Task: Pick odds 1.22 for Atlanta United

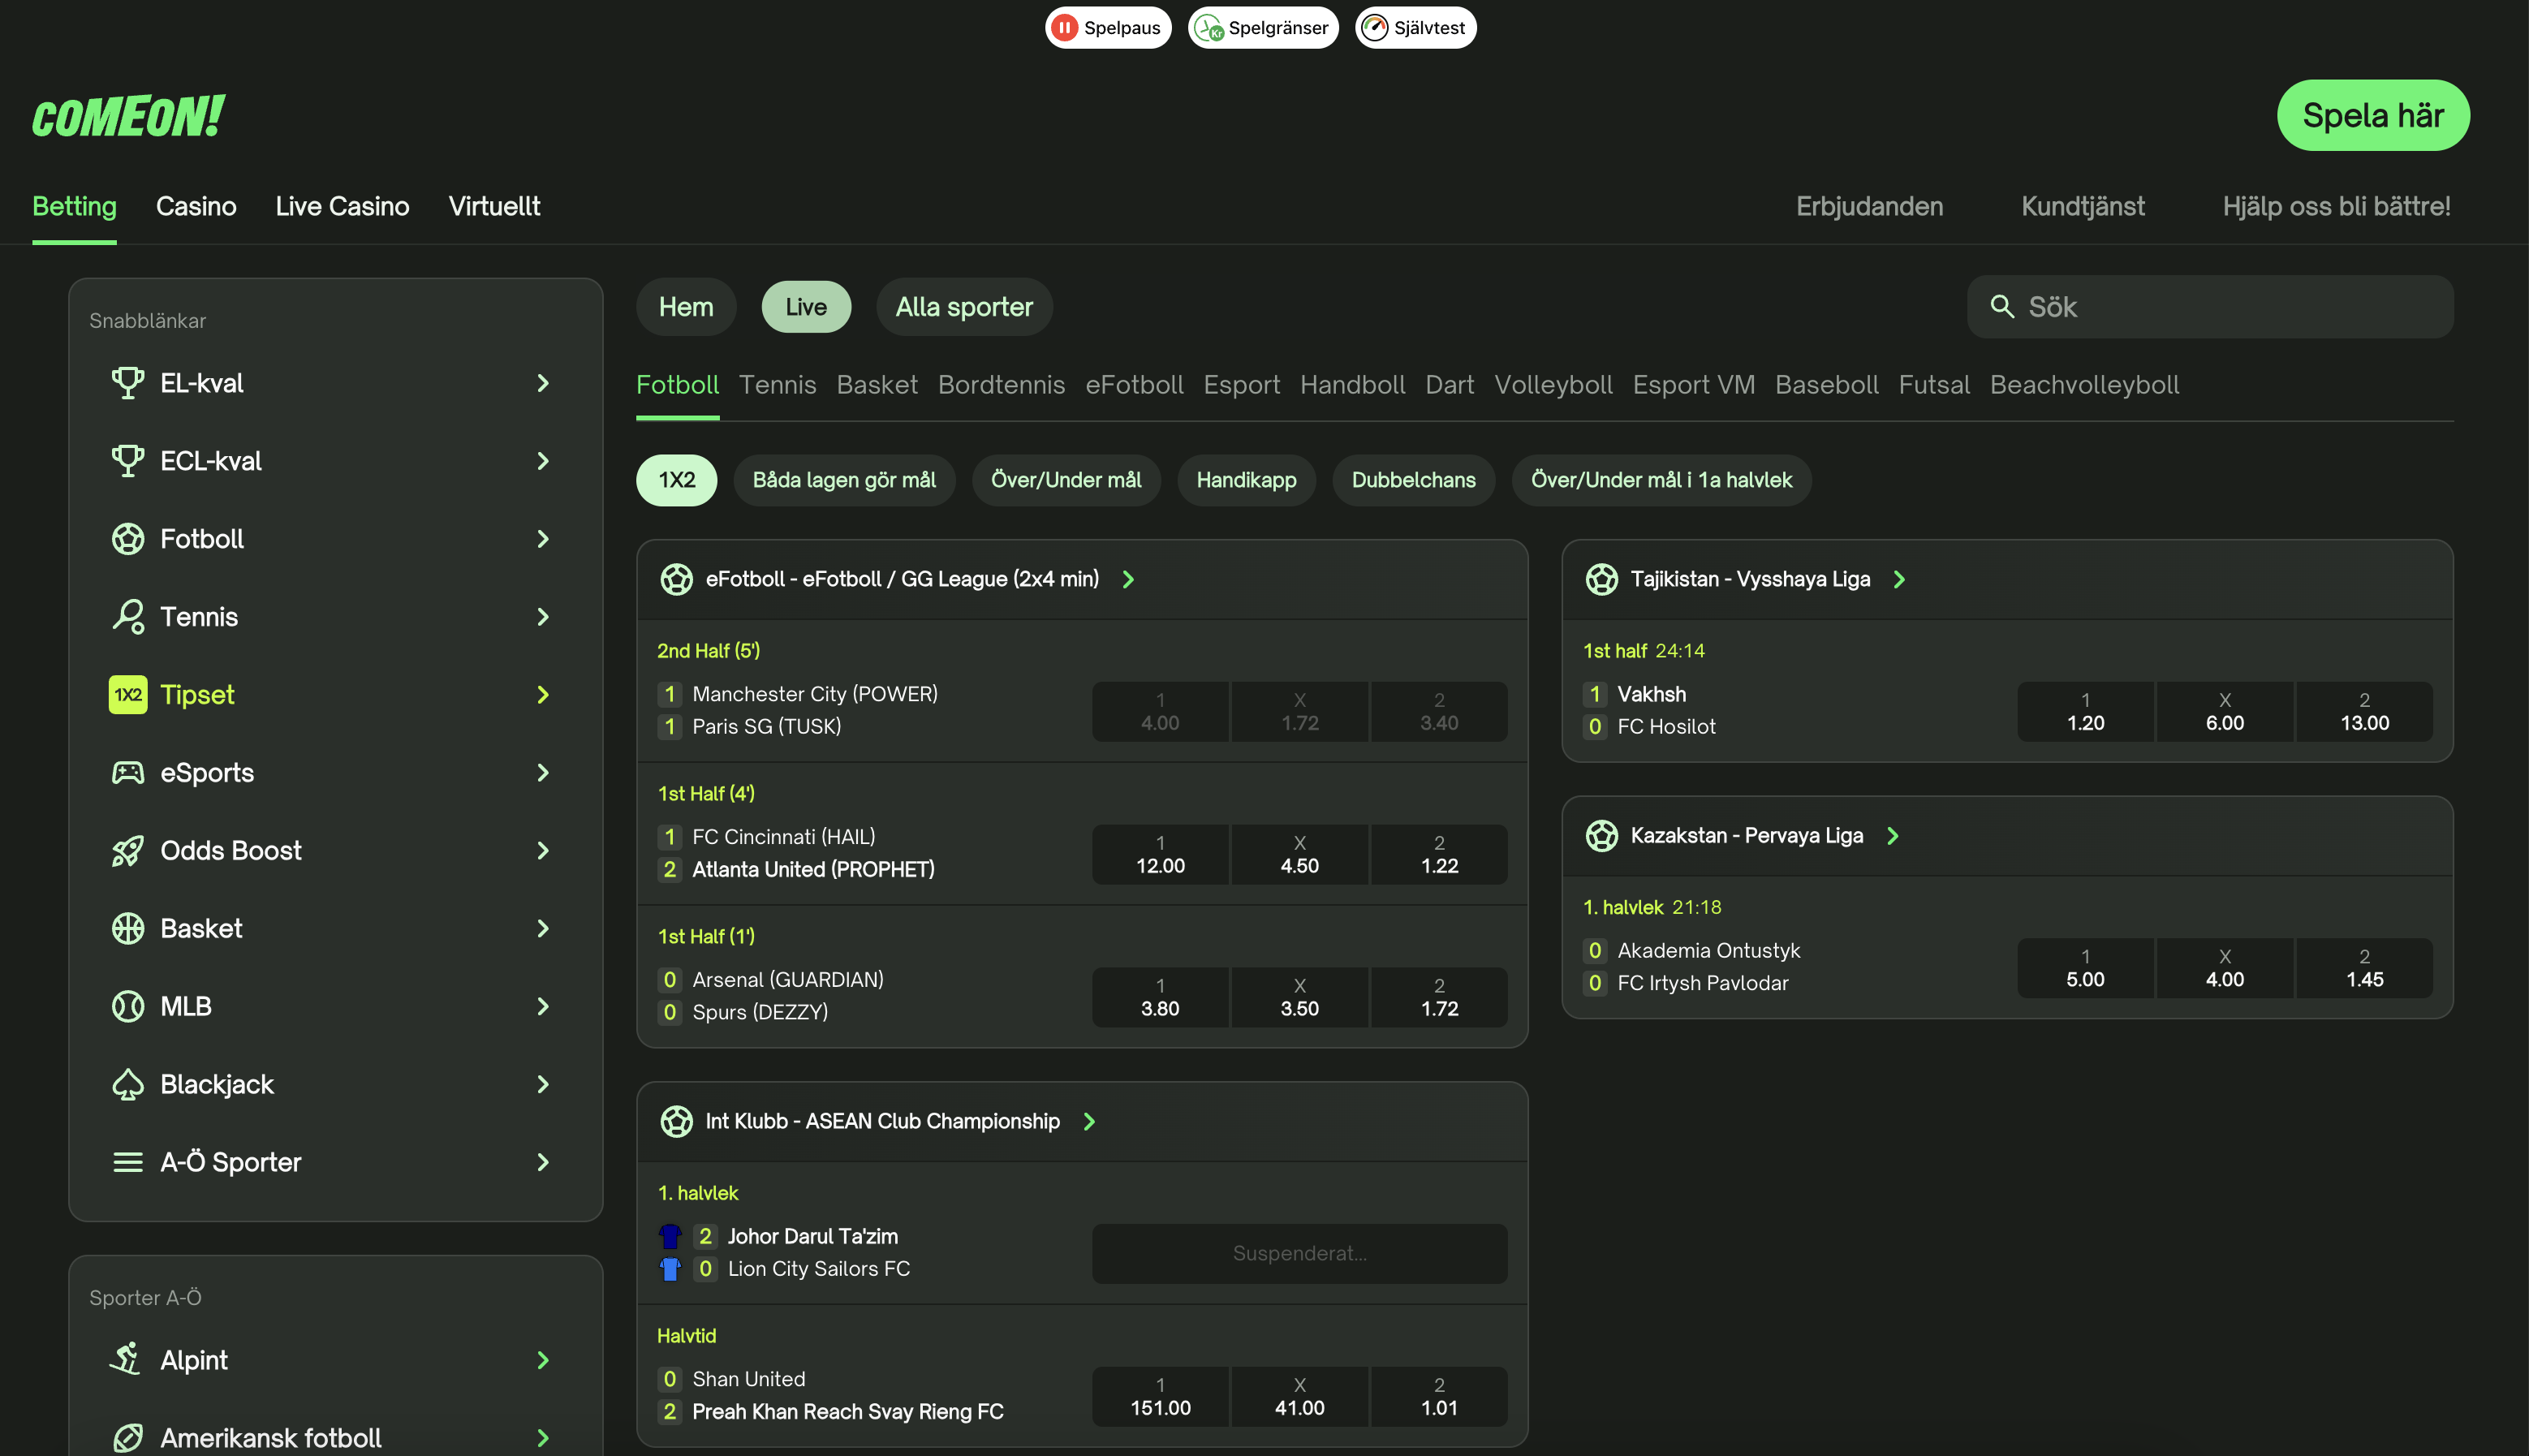Action: [x=1438, y=855]
